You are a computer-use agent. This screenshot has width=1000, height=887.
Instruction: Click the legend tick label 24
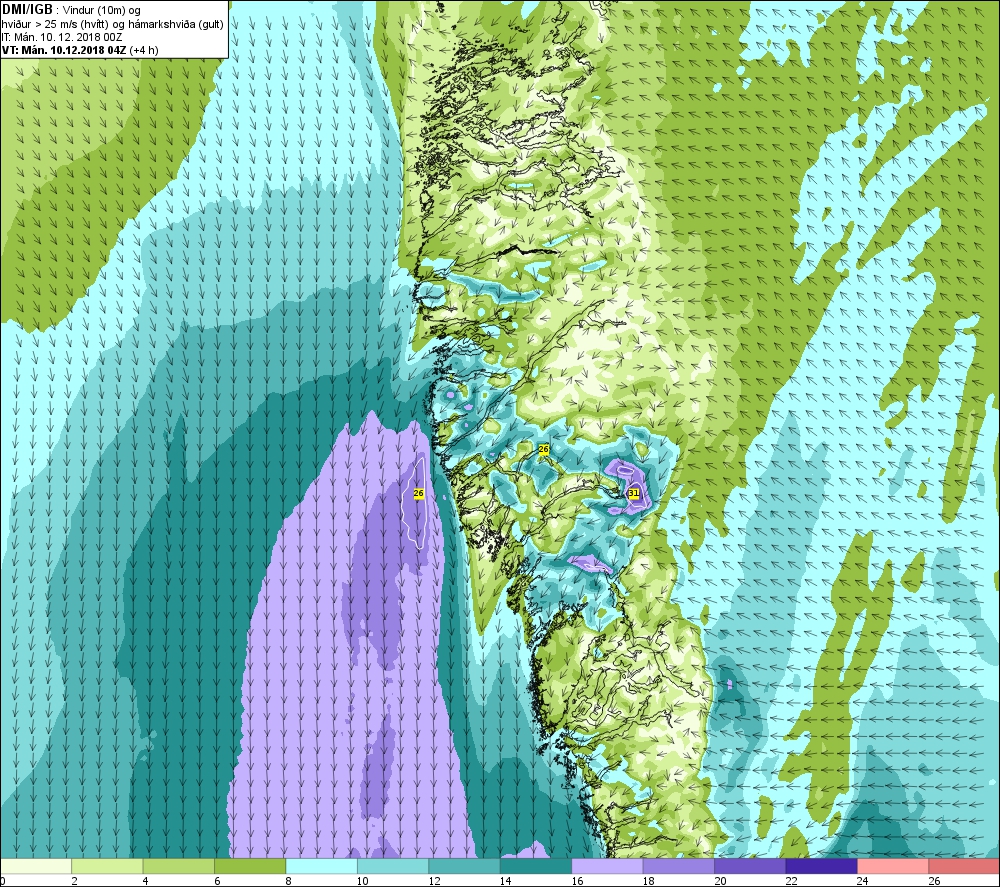click(862, 881)
